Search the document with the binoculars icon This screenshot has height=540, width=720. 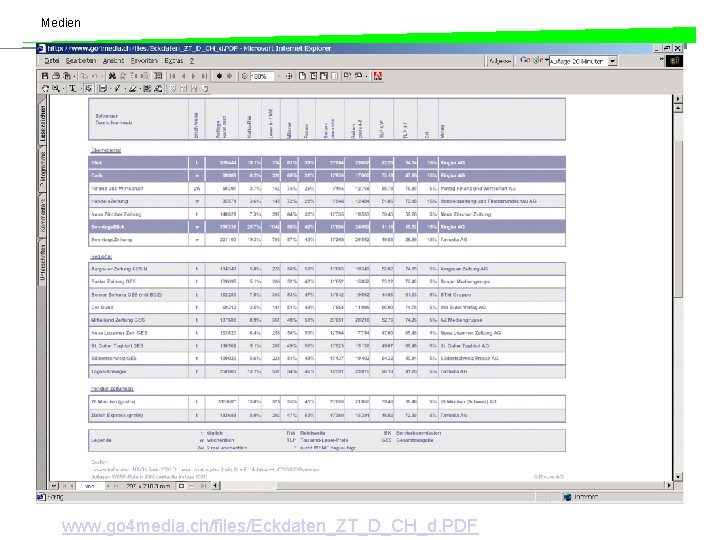tap(112, 76)
